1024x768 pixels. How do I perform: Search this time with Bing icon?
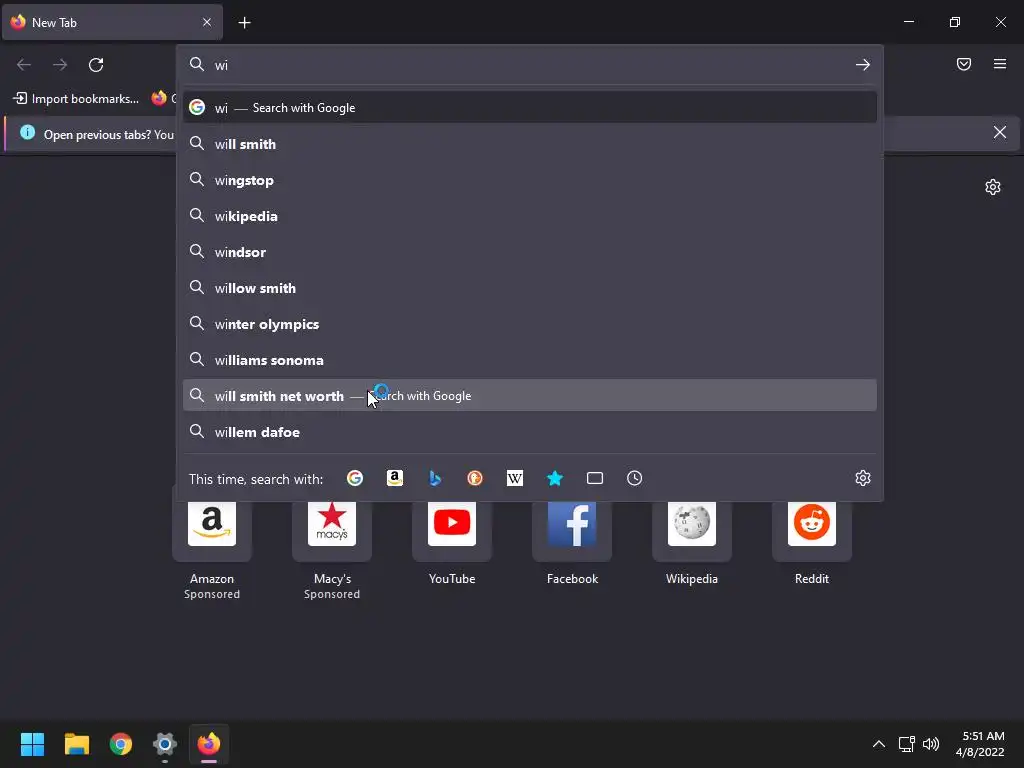tap(435, 478)
